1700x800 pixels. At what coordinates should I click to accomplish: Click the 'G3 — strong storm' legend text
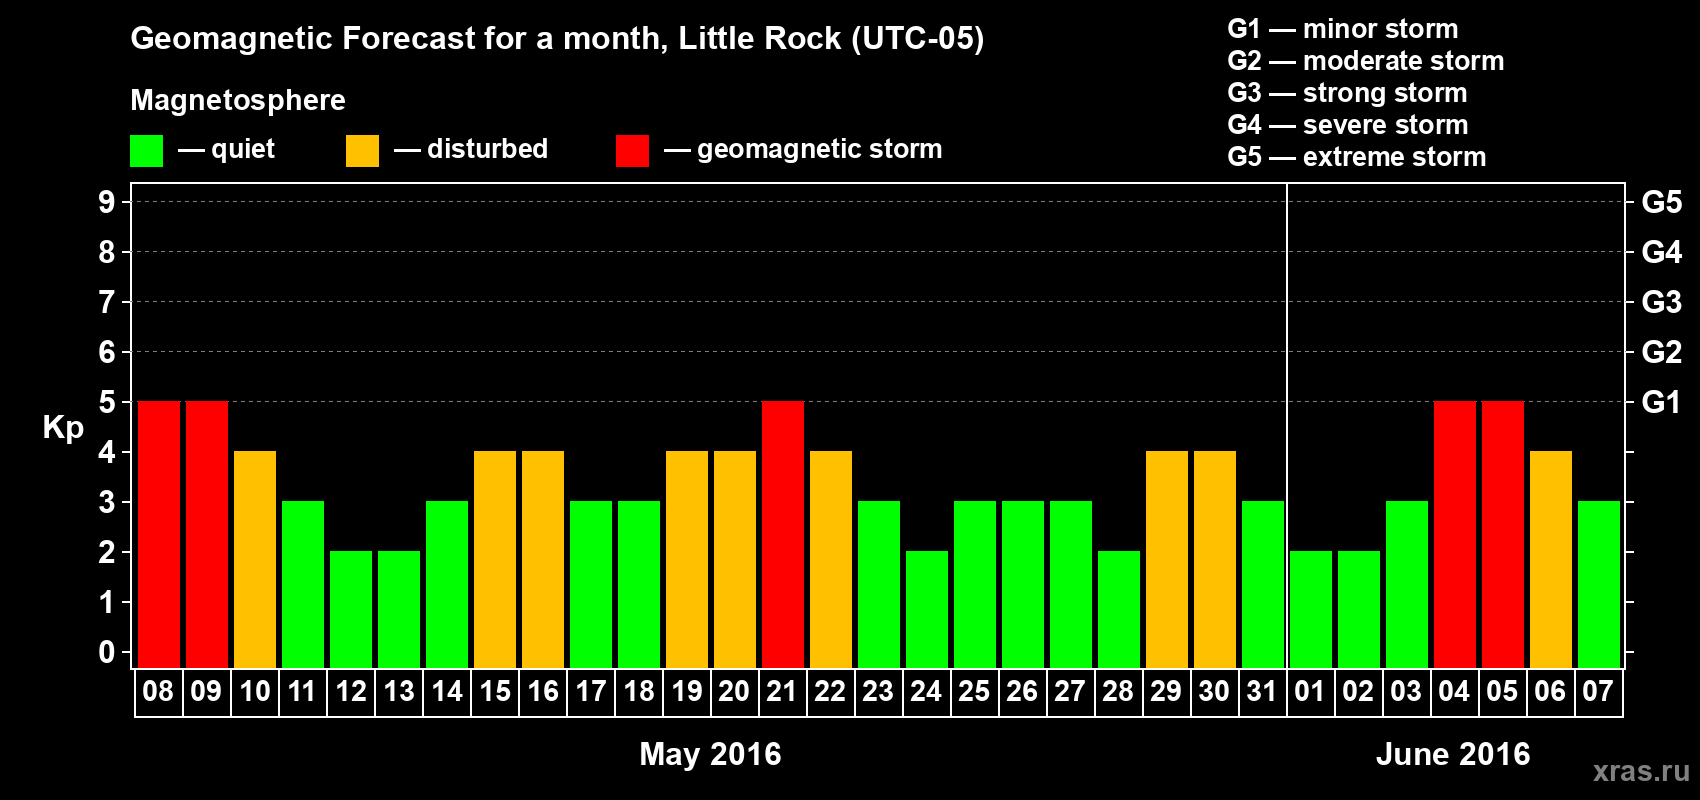pyautogui.click(x=1347, y=93)
